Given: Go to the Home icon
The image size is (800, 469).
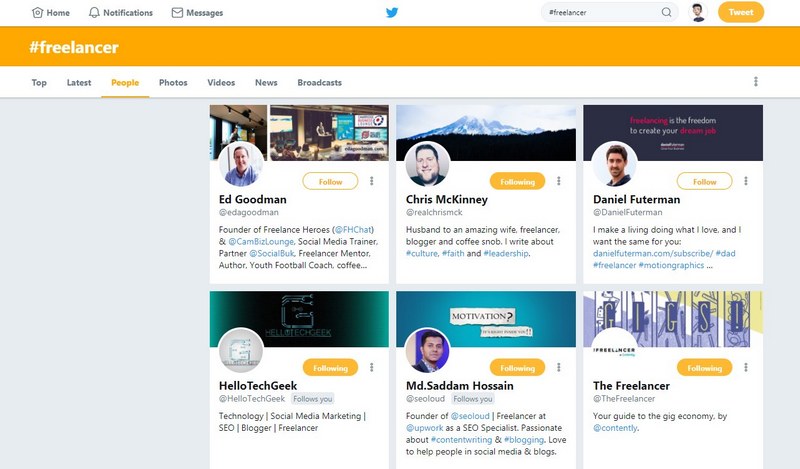Looking at the screenshot, I should click(x=37, y=13).
